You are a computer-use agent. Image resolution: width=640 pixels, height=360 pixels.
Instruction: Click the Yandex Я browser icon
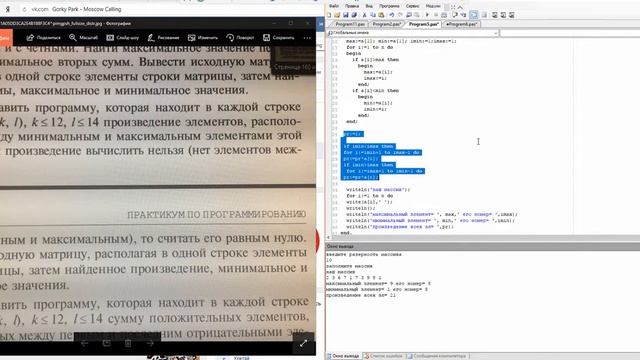(x=7, y=9)
